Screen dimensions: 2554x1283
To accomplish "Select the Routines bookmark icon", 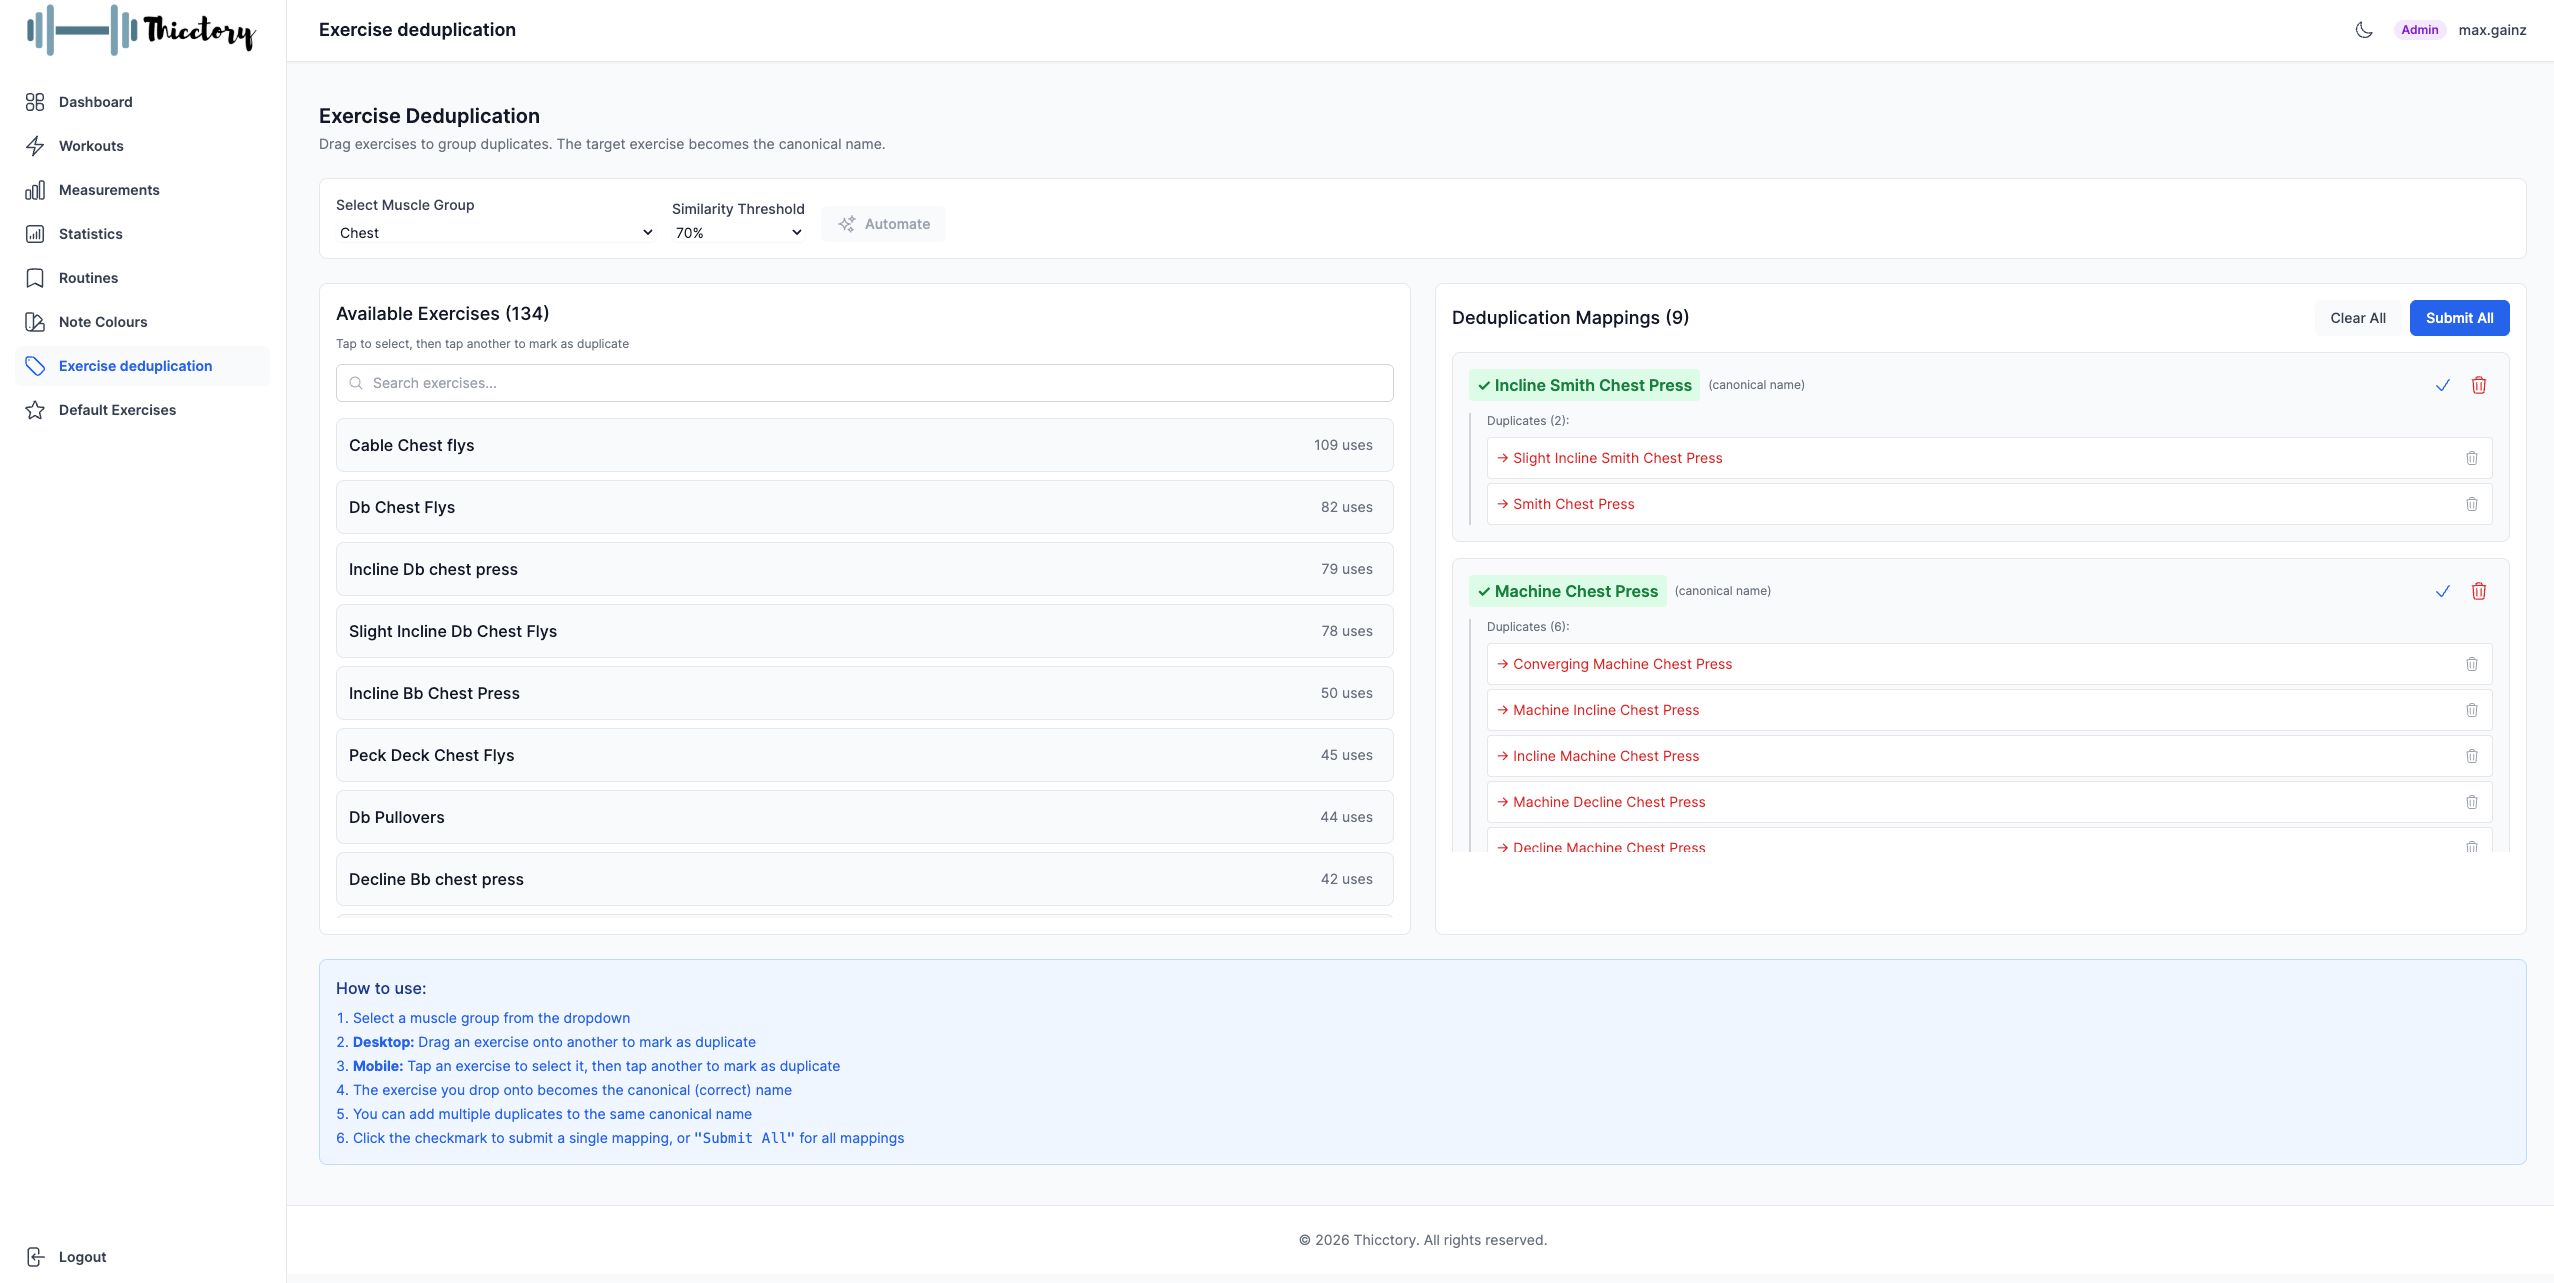I will pos(35,277).
